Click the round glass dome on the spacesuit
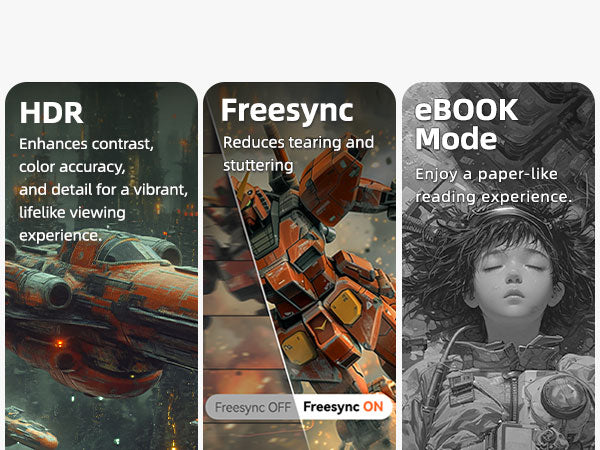The height and width of the screenshot is (450, 600). [562, 396]
